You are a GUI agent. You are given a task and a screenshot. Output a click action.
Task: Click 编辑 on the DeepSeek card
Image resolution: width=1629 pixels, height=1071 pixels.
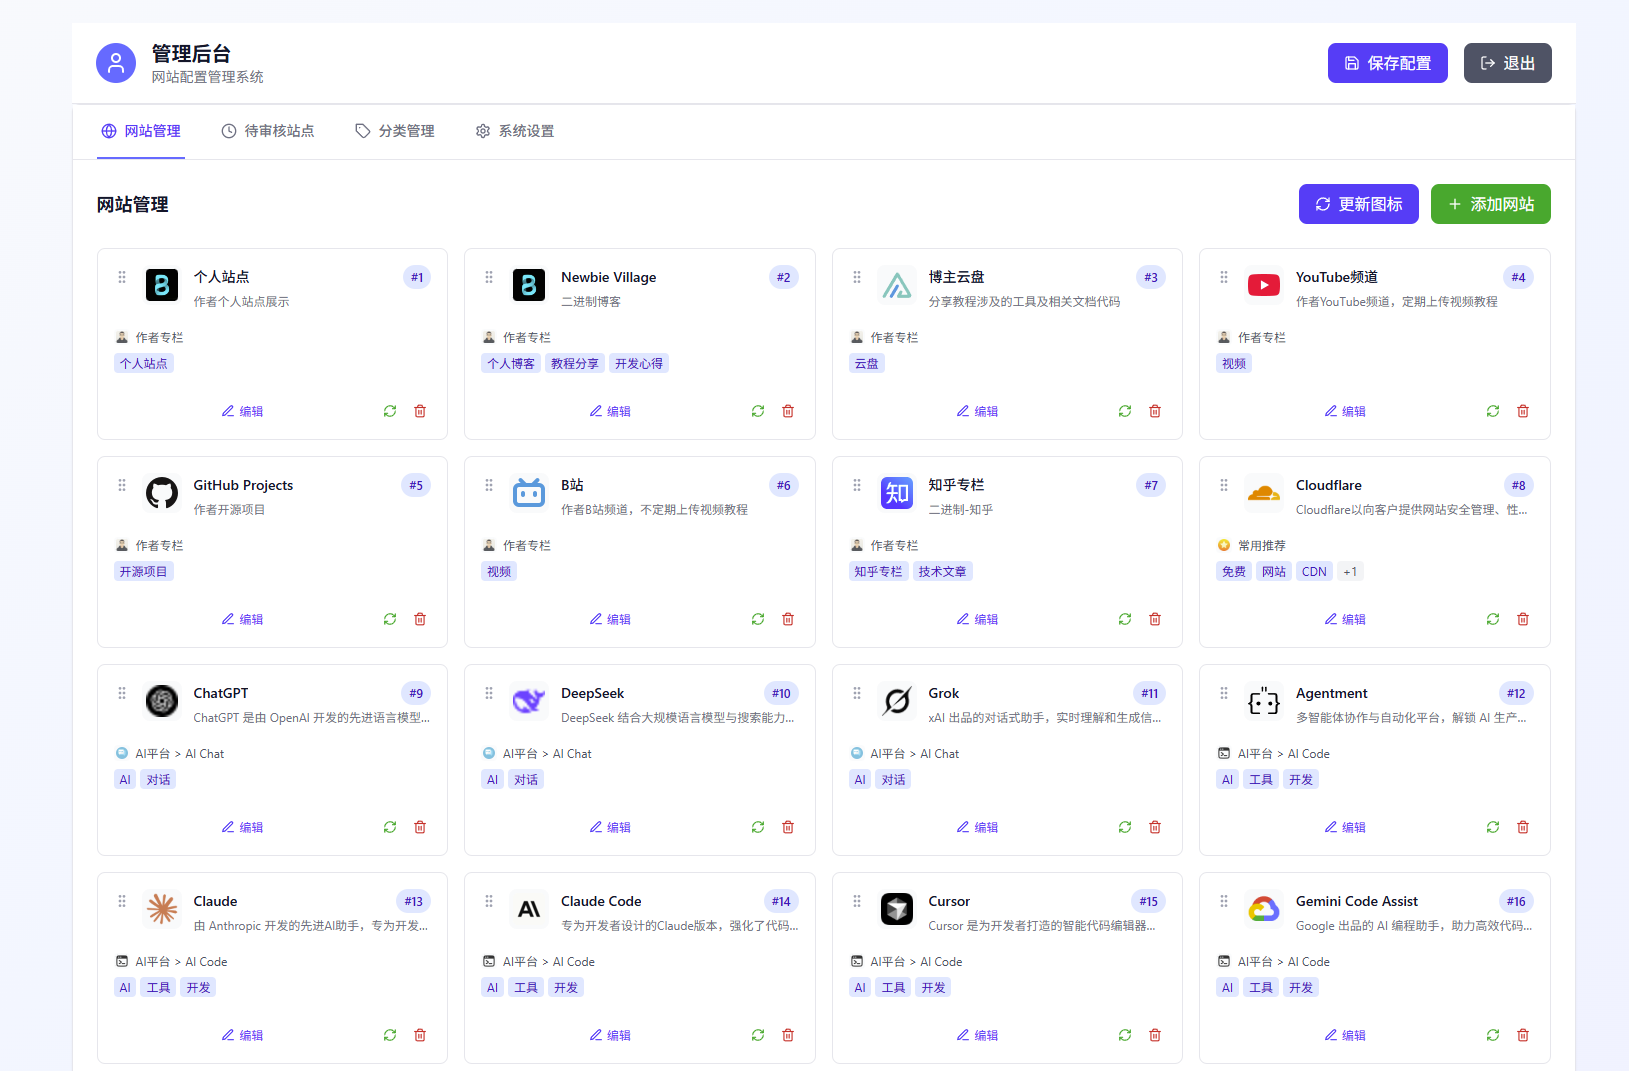point(610,827)
